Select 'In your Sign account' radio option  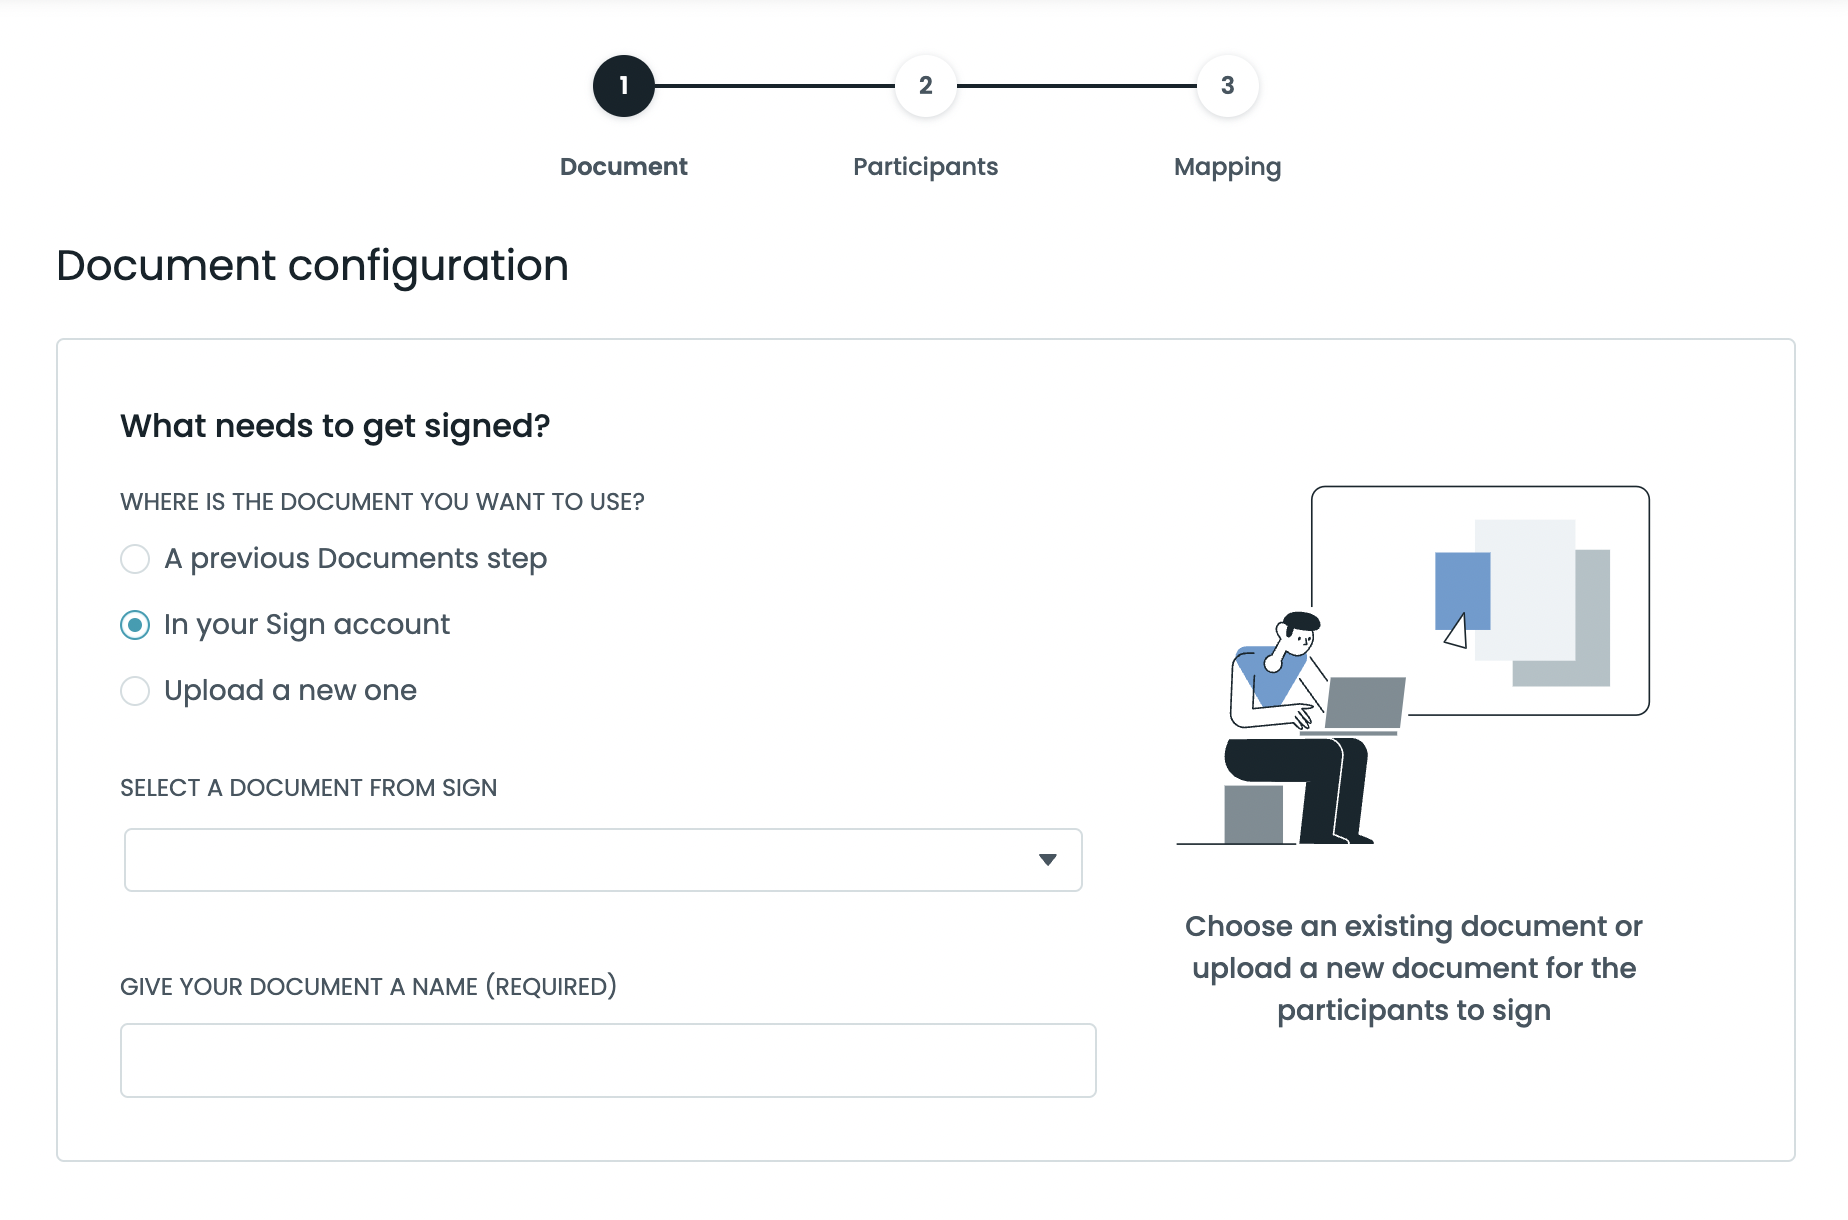(134, 625)
